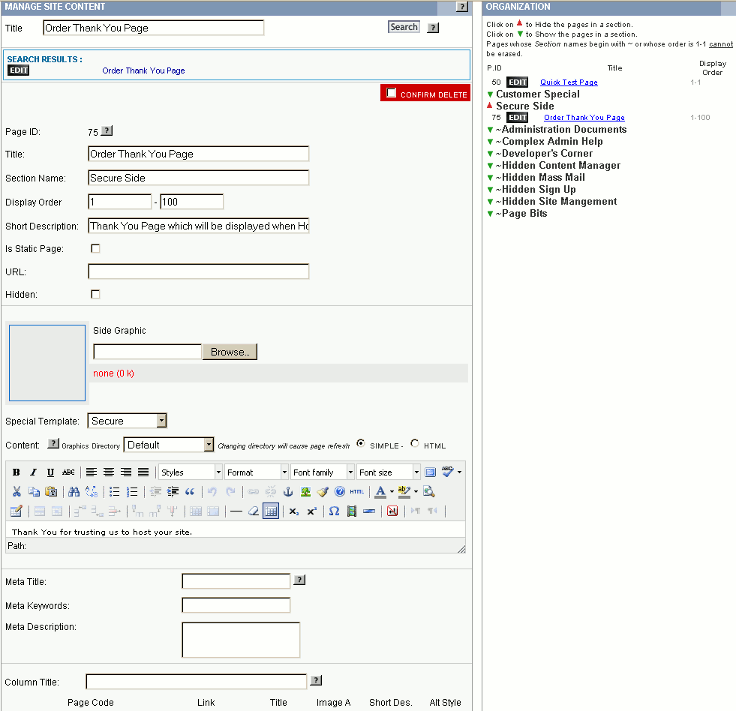Toggle fullscreen editor mode
Image resolution: width=736 pixels, height=711 pixels.
(430, 472)
